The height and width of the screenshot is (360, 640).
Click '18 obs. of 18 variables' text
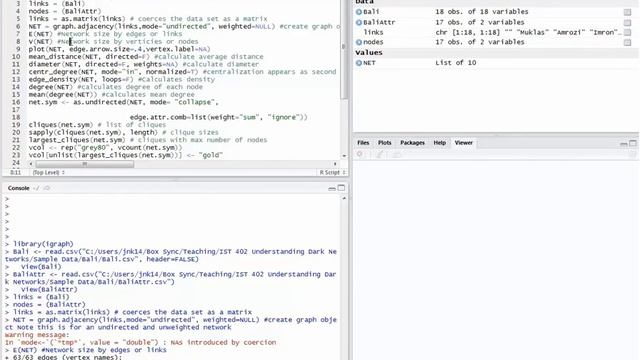482,12
